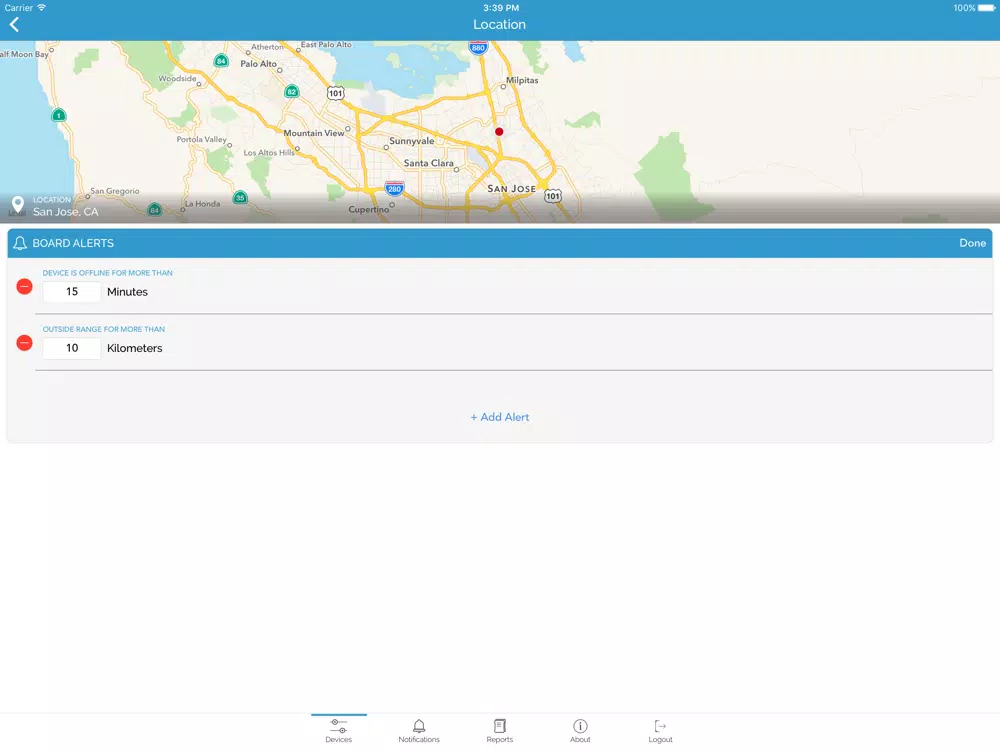Show the About tab
The height and width of the screenshot is (750, 1000).
click(580, 730)
